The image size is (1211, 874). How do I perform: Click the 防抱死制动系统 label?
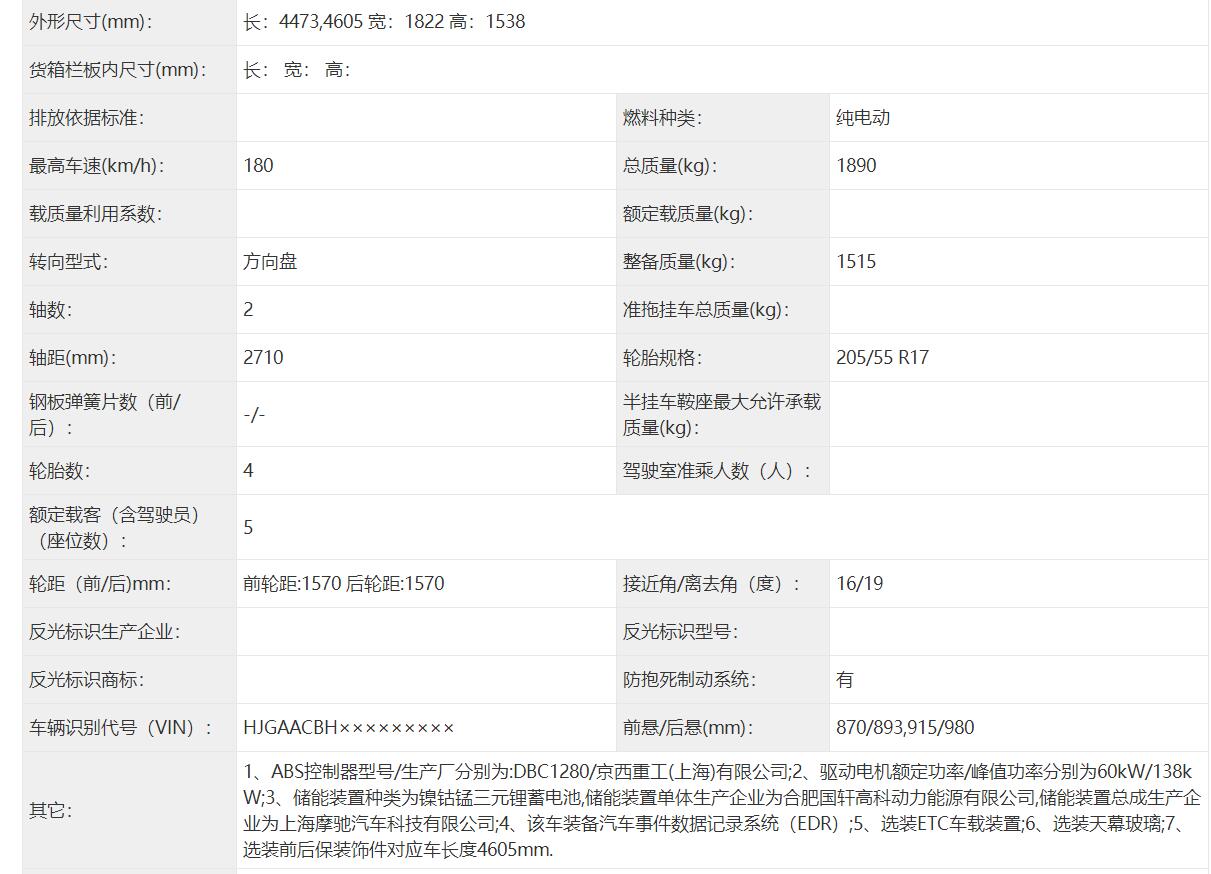pos(690,680)
